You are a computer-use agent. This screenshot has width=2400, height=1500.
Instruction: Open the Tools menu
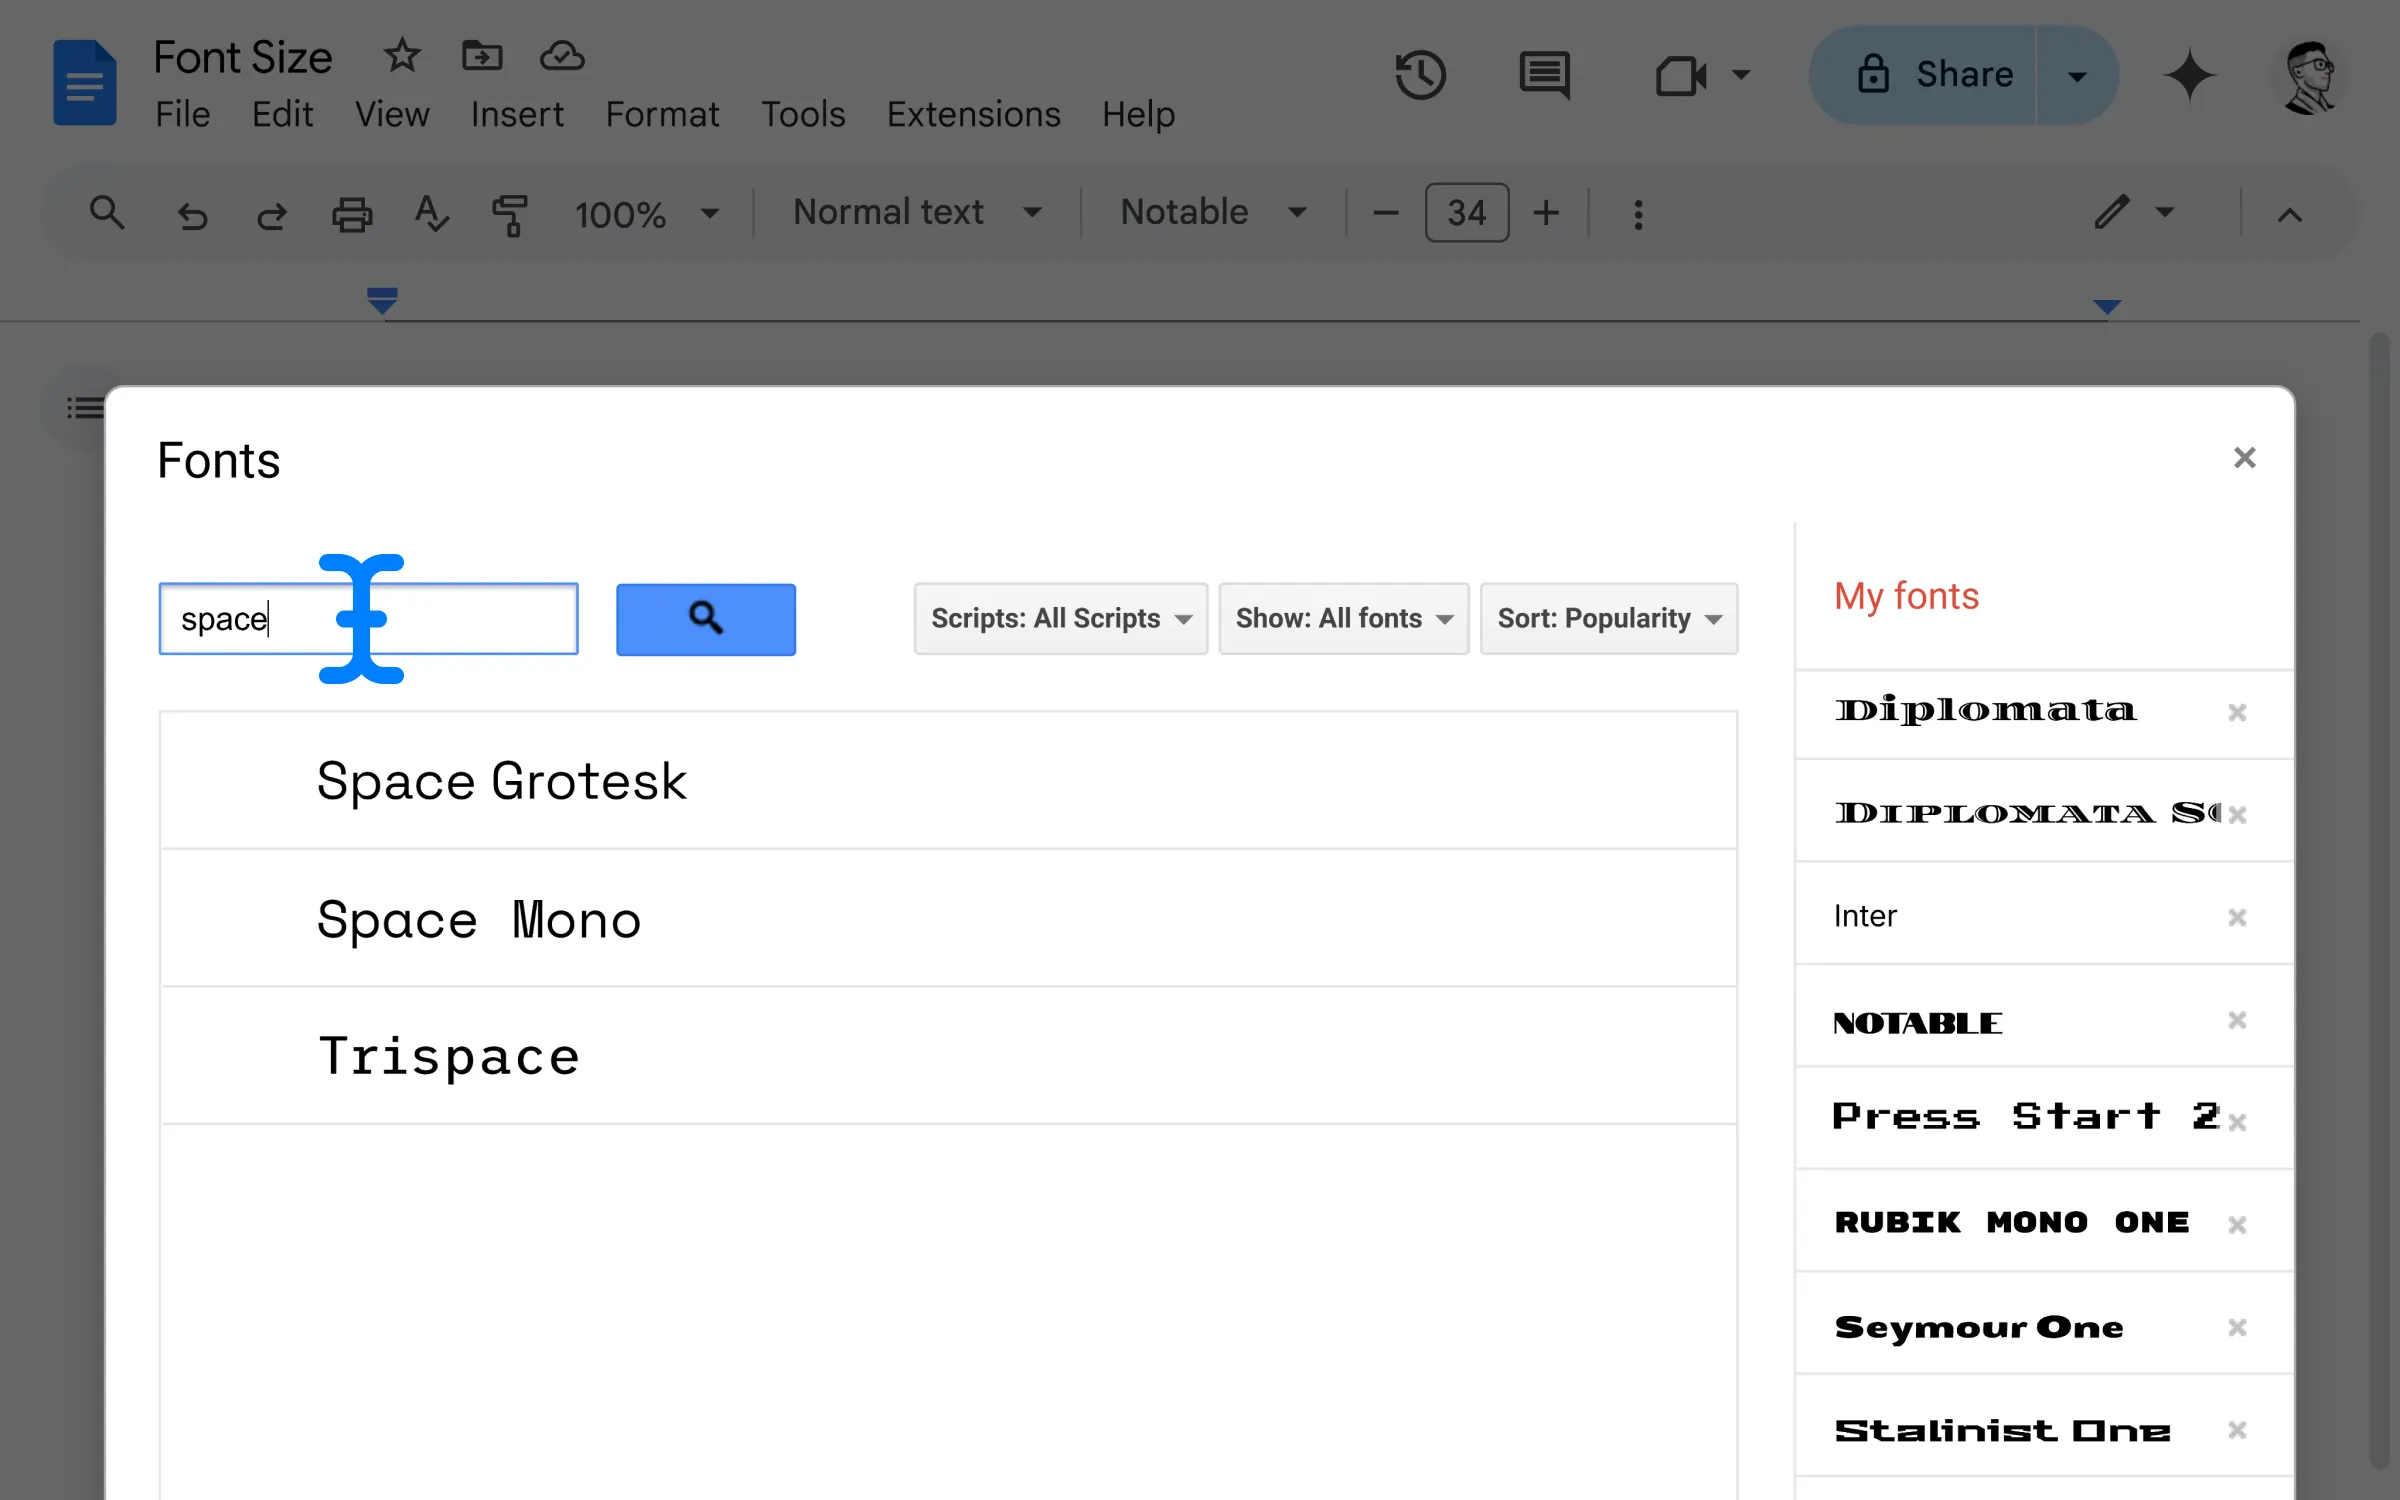[803, 114]
